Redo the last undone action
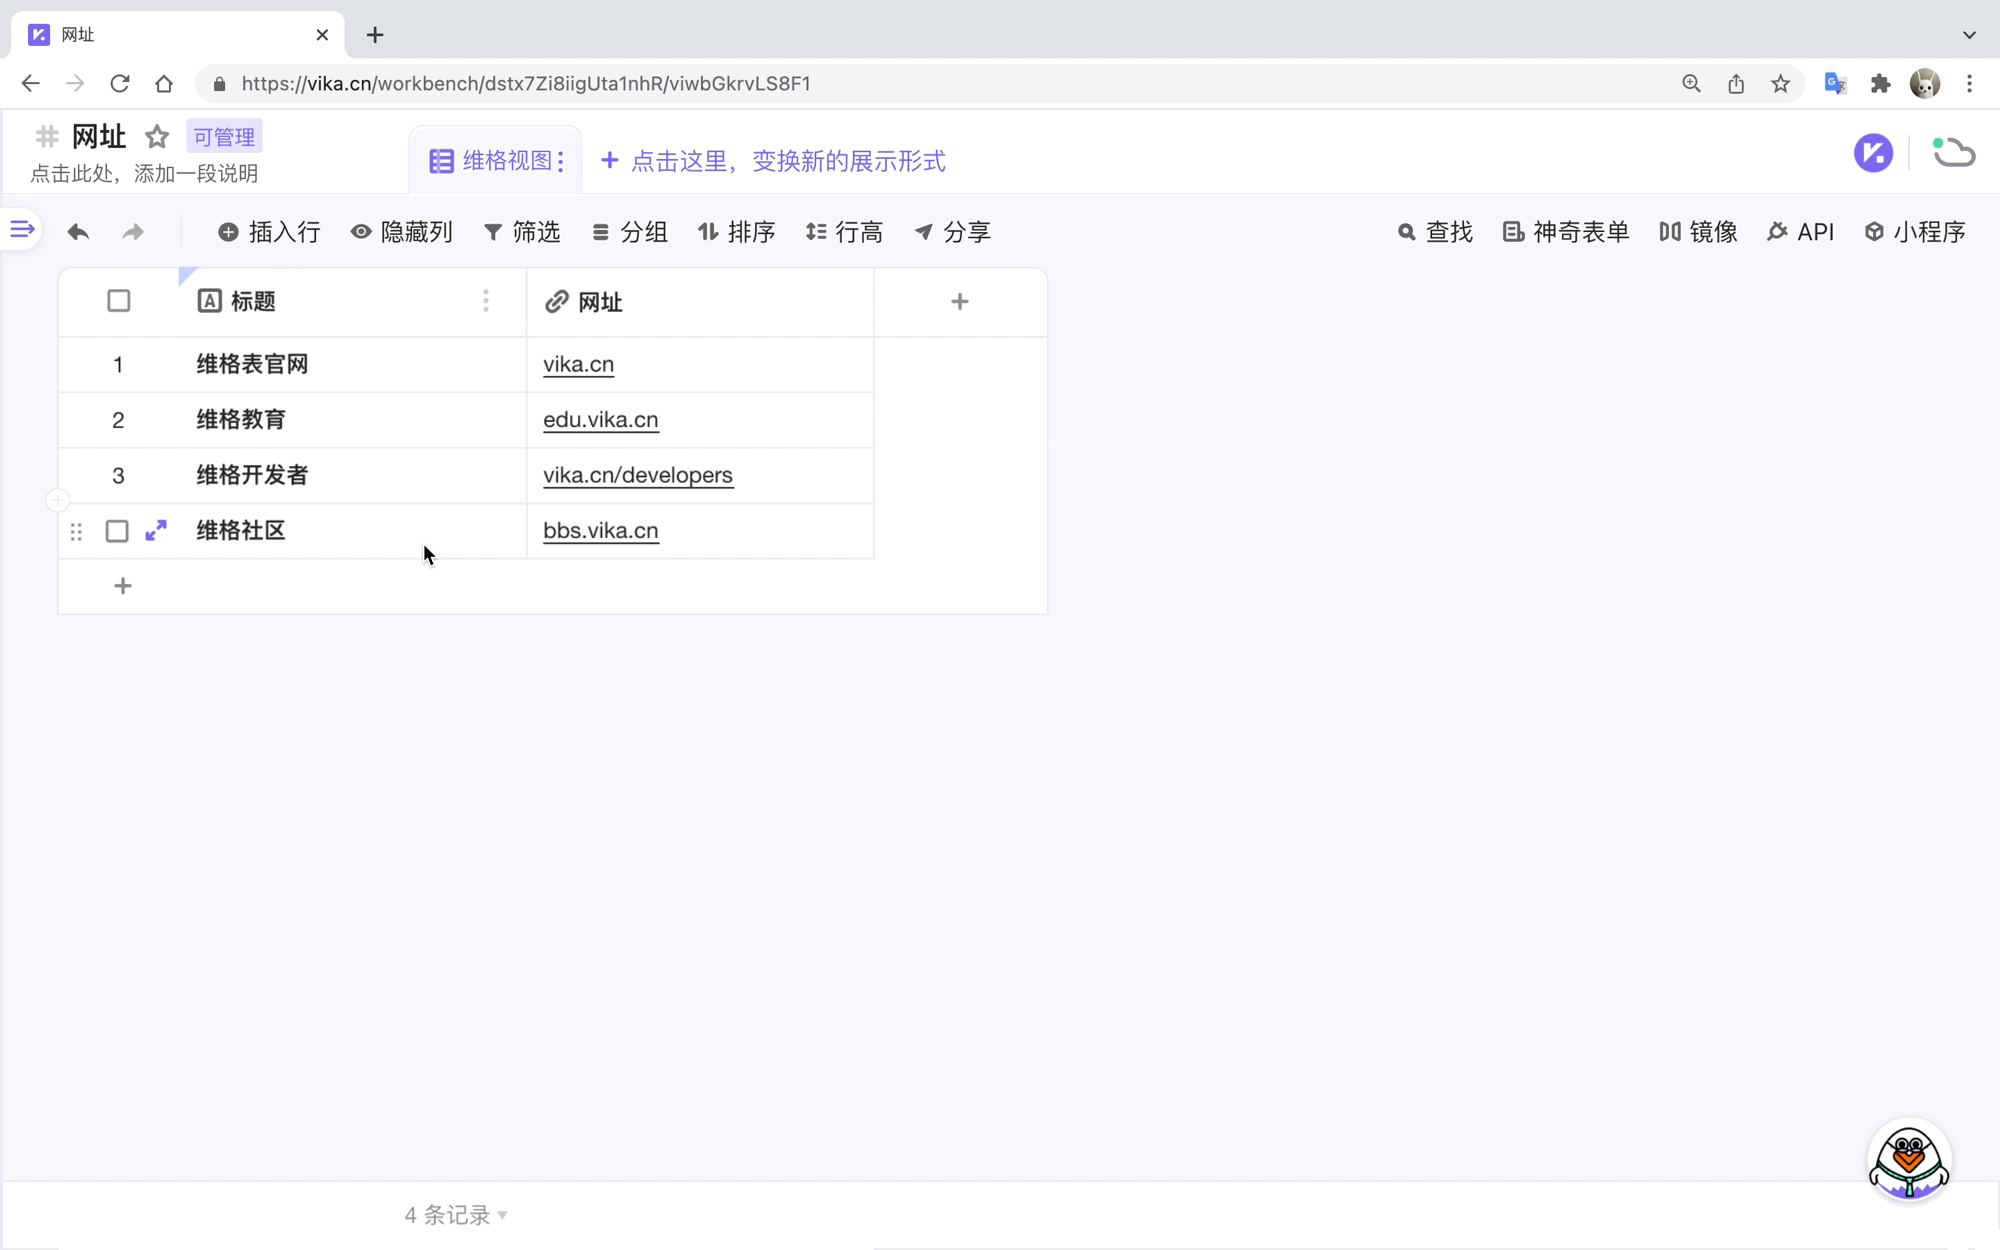The width and height of the screenshot is (2000, 1250). (133, 232)
